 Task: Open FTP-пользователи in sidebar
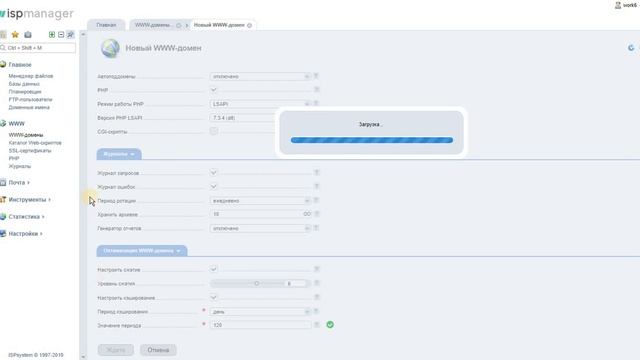point(30,99)
